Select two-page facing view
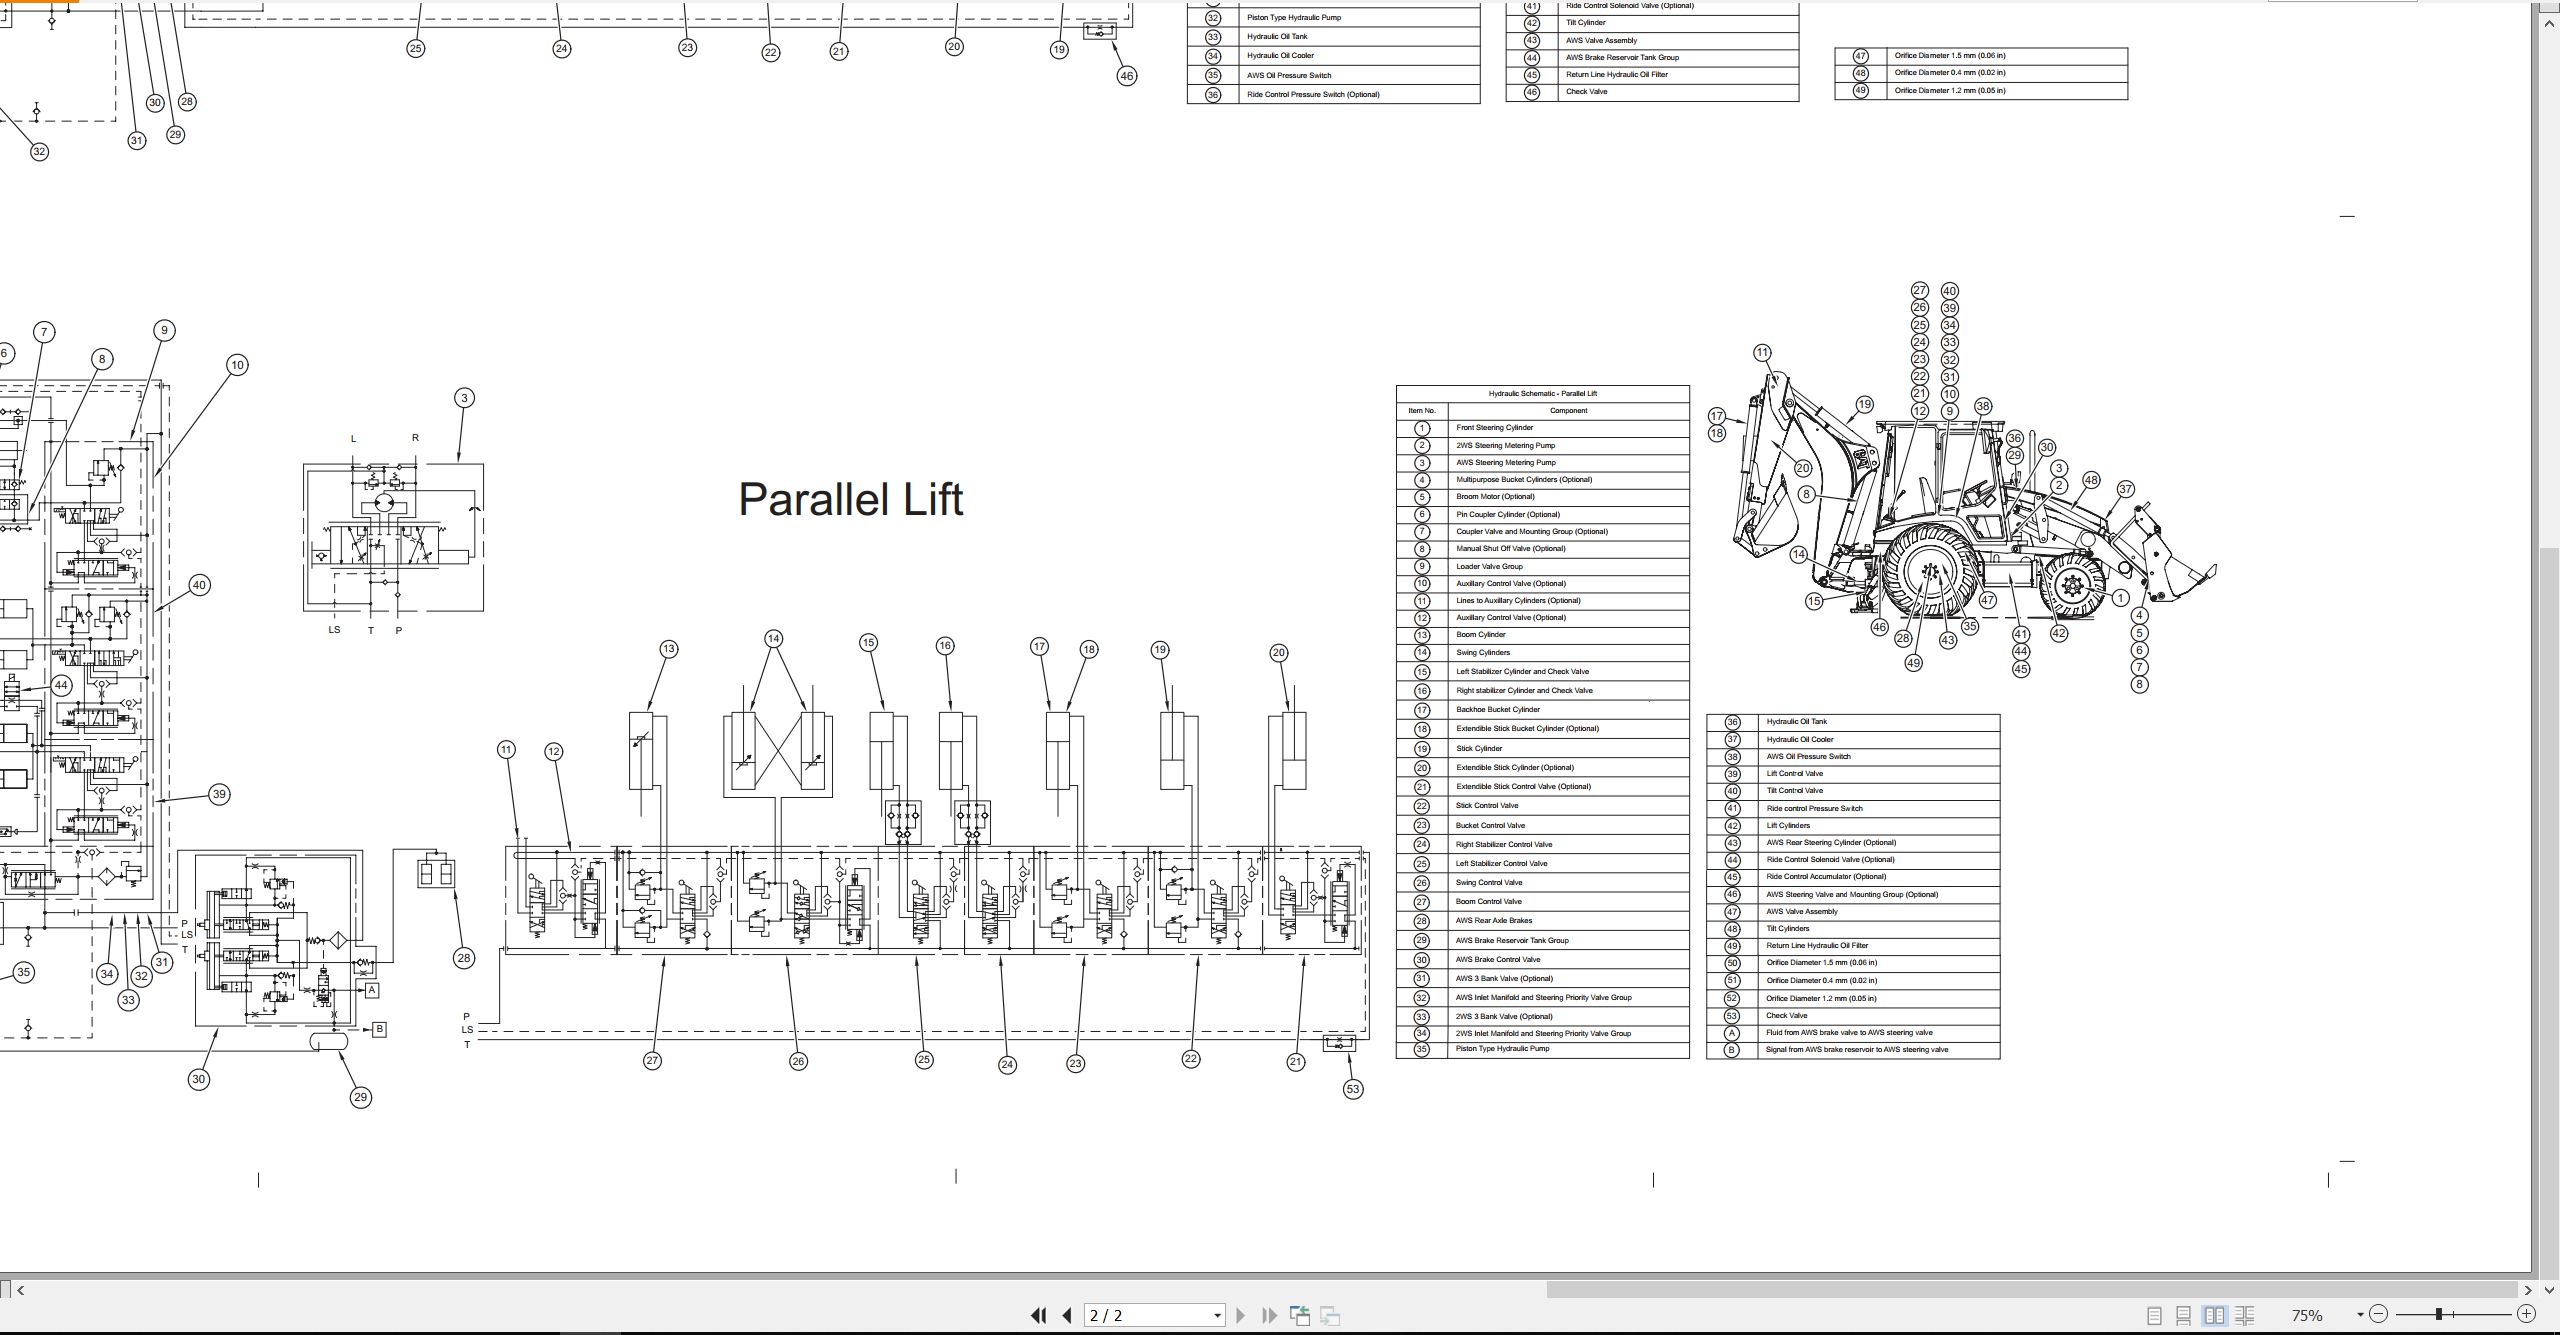This screenshot has width=2560, height=1335. pos(2214,1315)
